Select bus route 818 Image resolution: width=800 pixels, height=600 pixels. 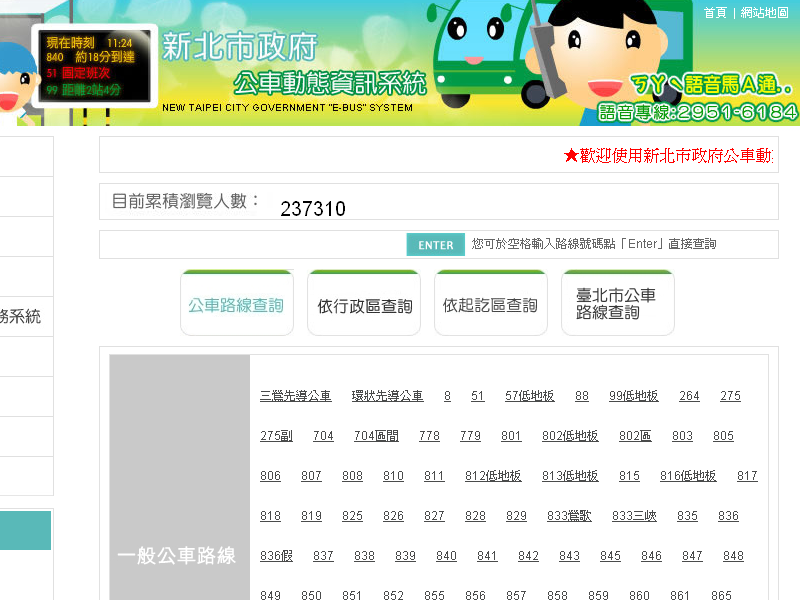tap(270, 516)
